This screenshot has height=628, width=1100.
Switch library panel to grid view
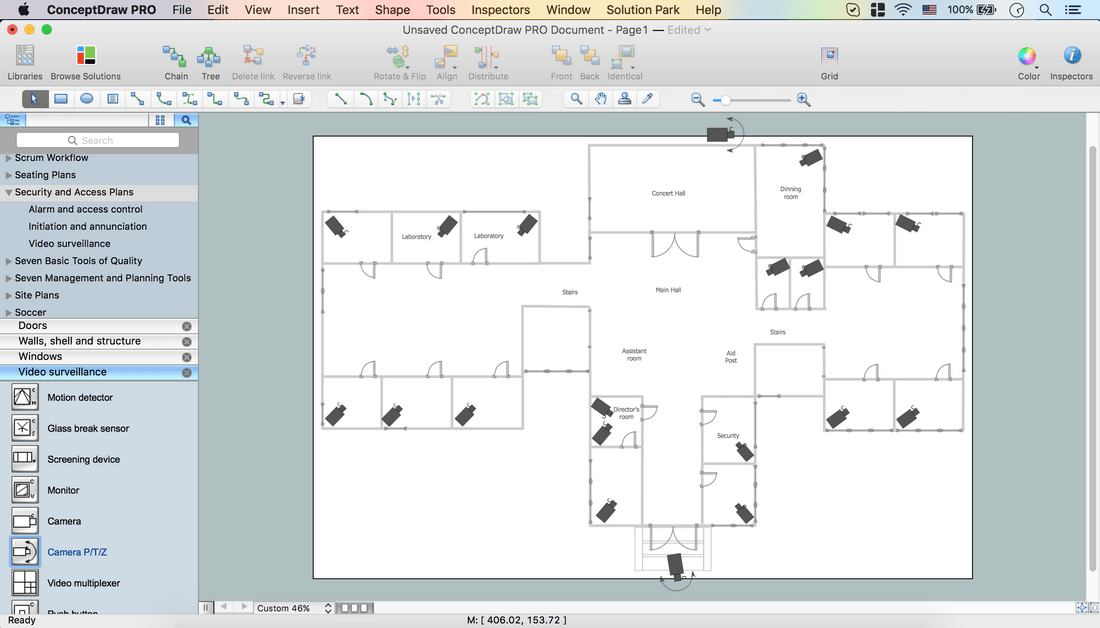160,120
